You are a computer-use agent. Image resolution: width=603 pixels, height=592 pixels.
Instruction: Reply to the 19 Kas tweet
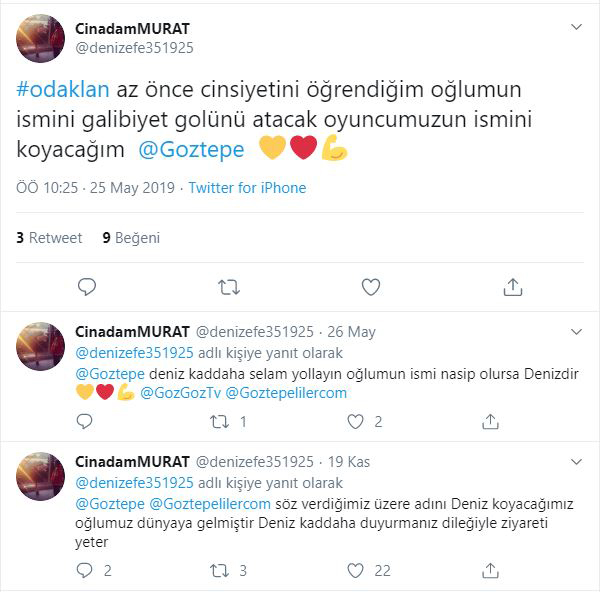(x=84, y=570)
